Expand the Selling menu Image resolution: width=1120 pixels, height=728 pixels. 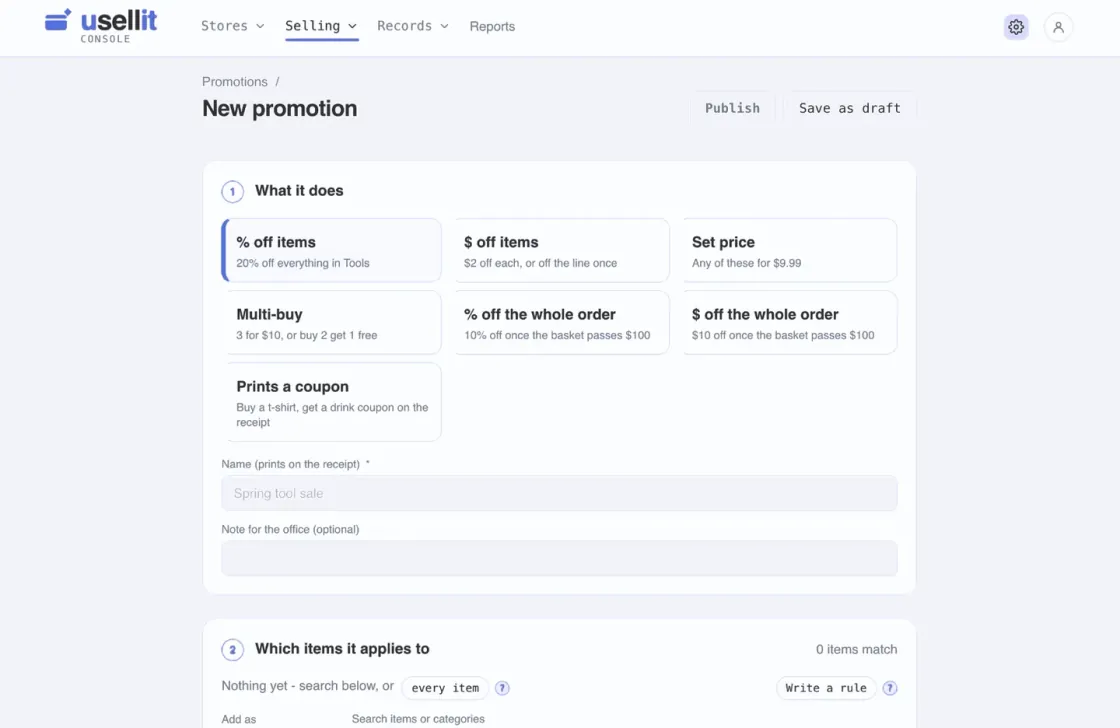click(x=321, y=26)
